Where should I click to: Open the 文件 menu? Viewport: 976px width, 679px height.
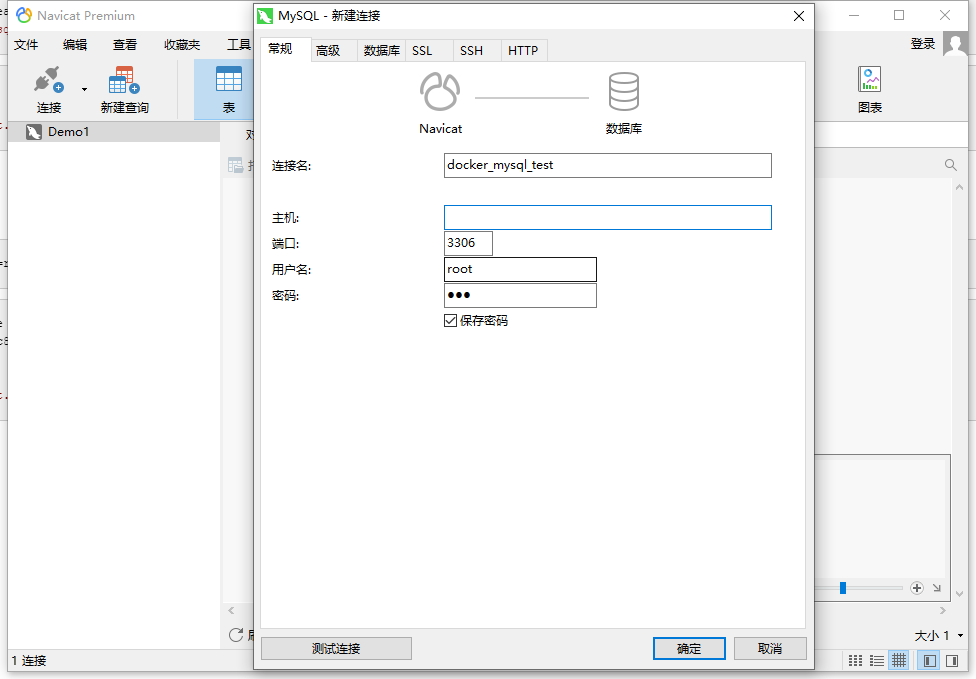[26, 45]
